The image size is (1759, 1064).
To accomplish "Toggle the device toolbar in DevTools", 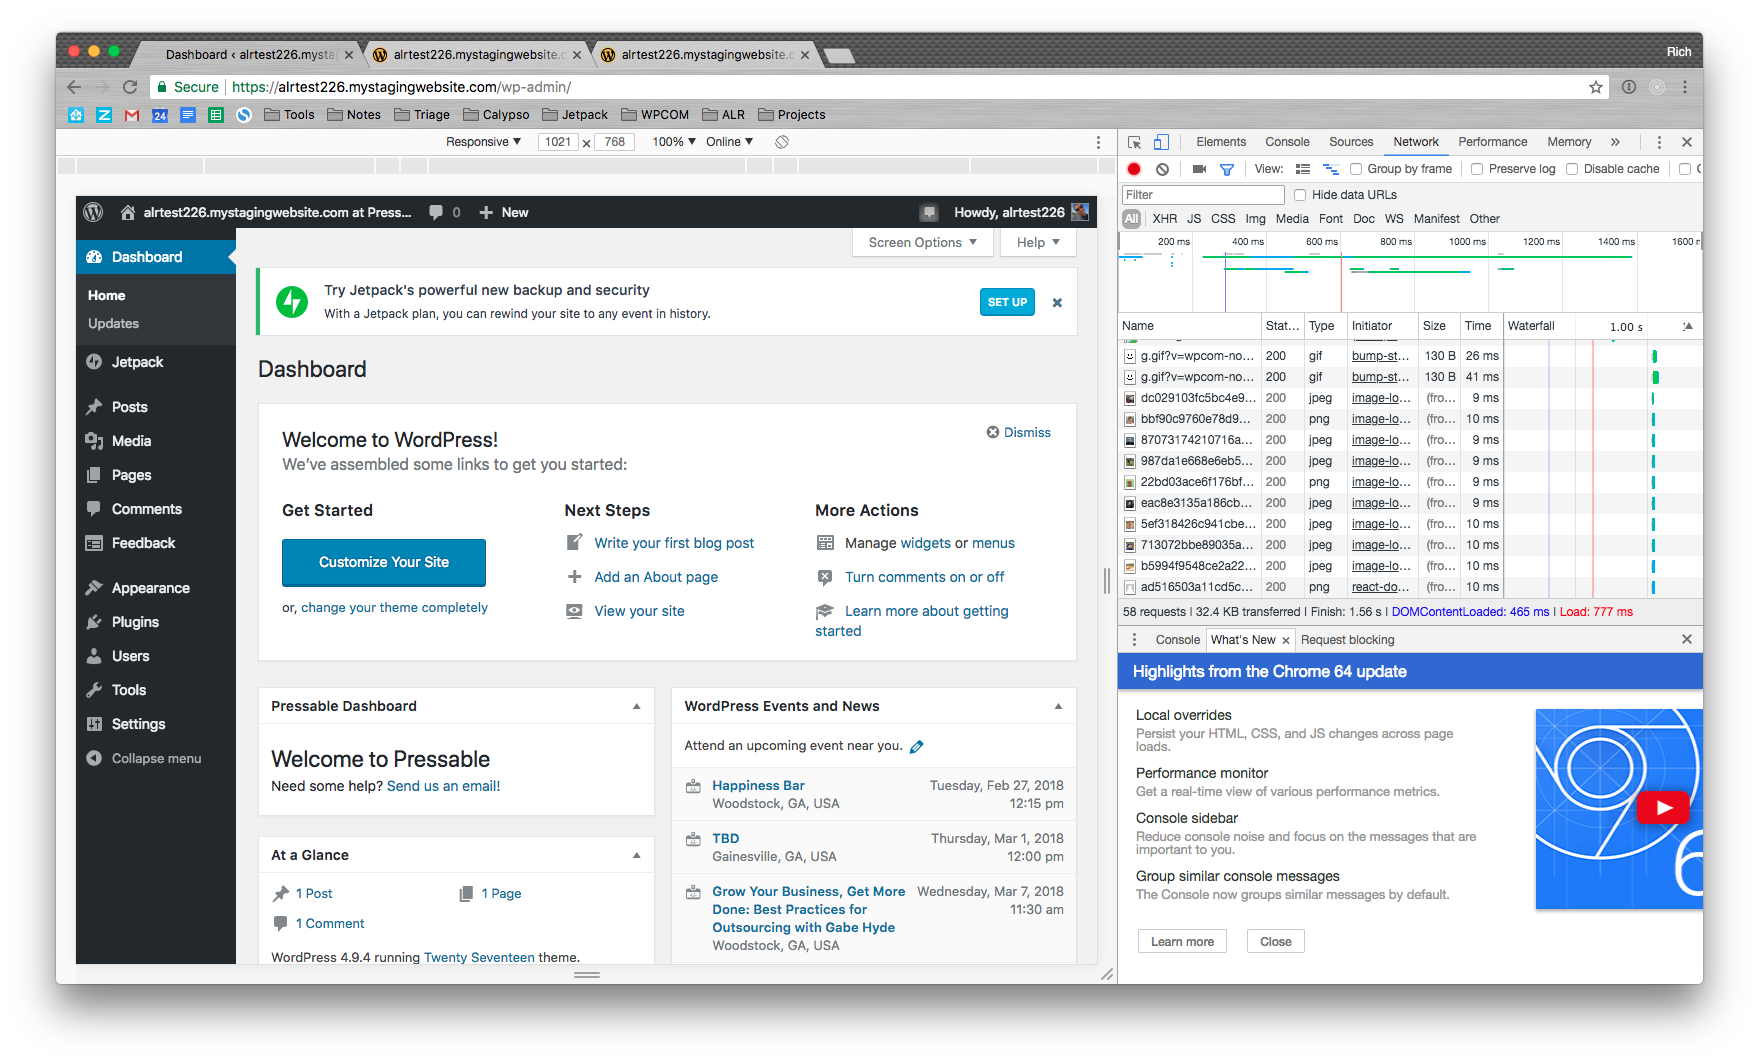I will click(x=1161, y=142).
